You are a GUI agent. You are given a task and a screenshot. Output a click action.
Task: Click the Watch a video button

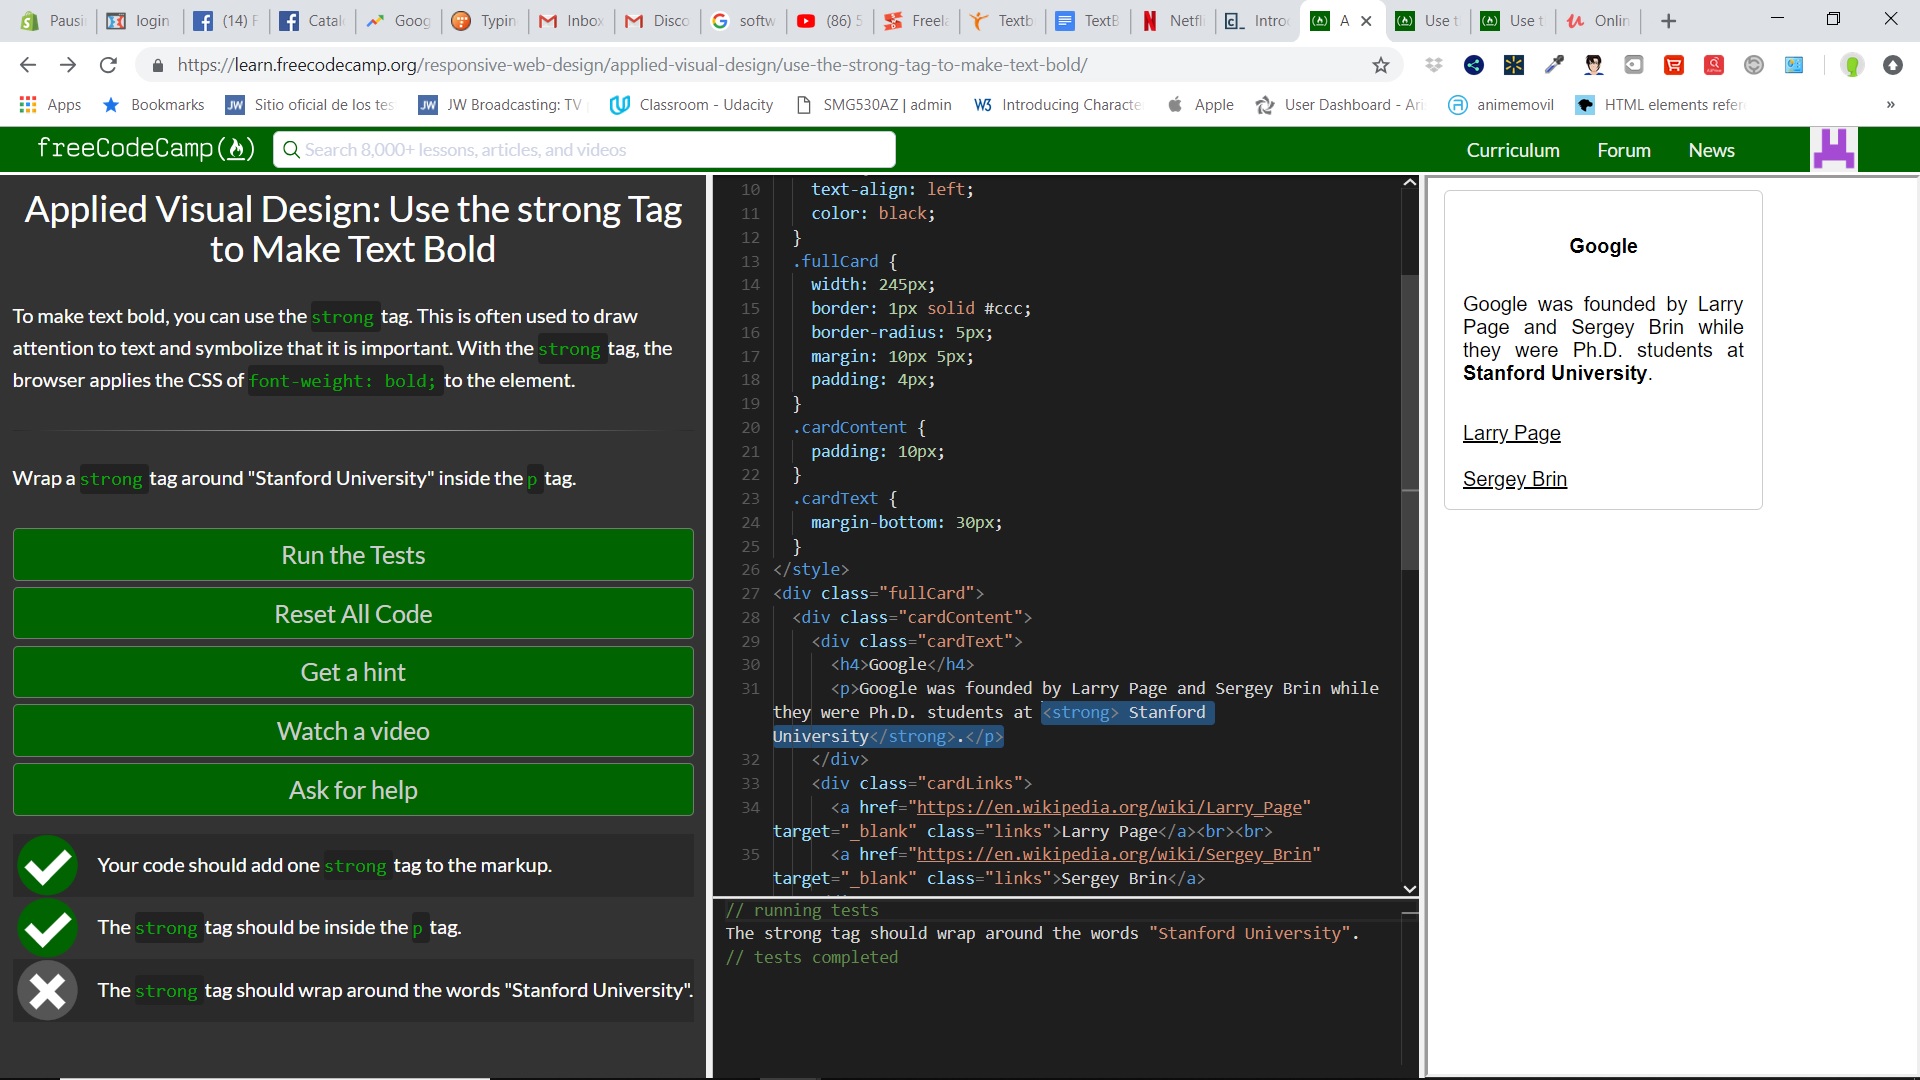353,731
